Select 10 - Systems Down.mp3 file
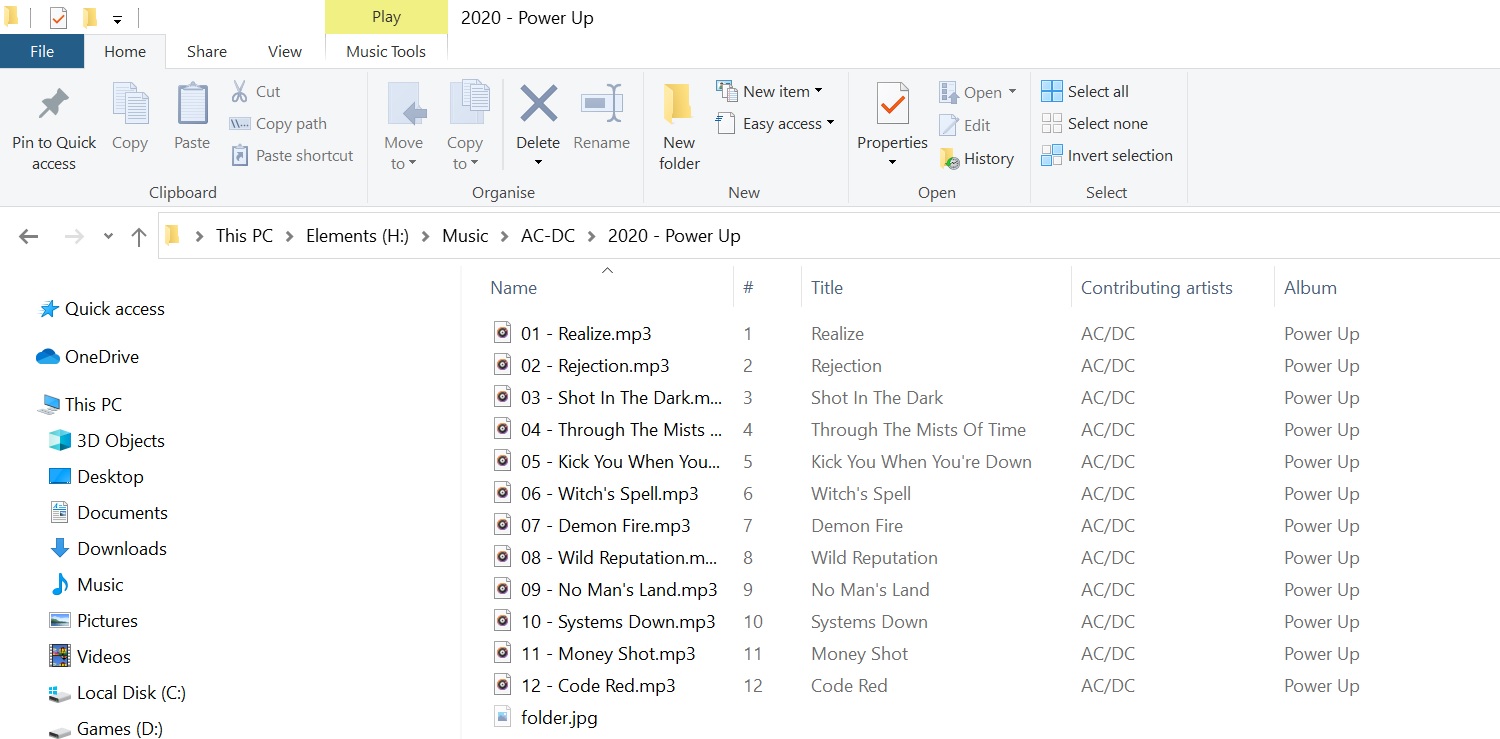 (x=605, y=622)
